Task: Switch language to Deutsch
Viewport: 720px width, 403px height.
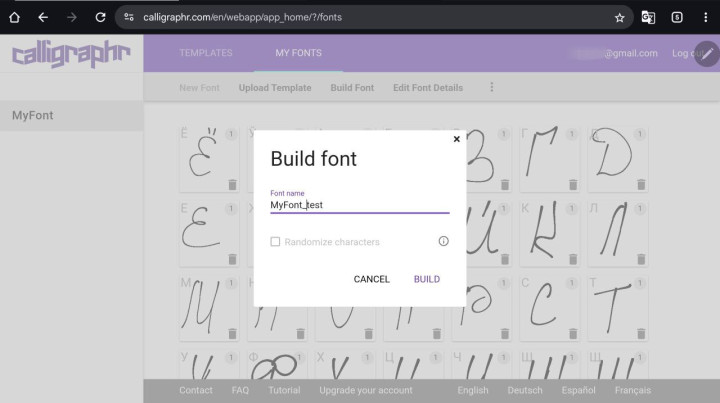Action: click(x=525, y=390)
